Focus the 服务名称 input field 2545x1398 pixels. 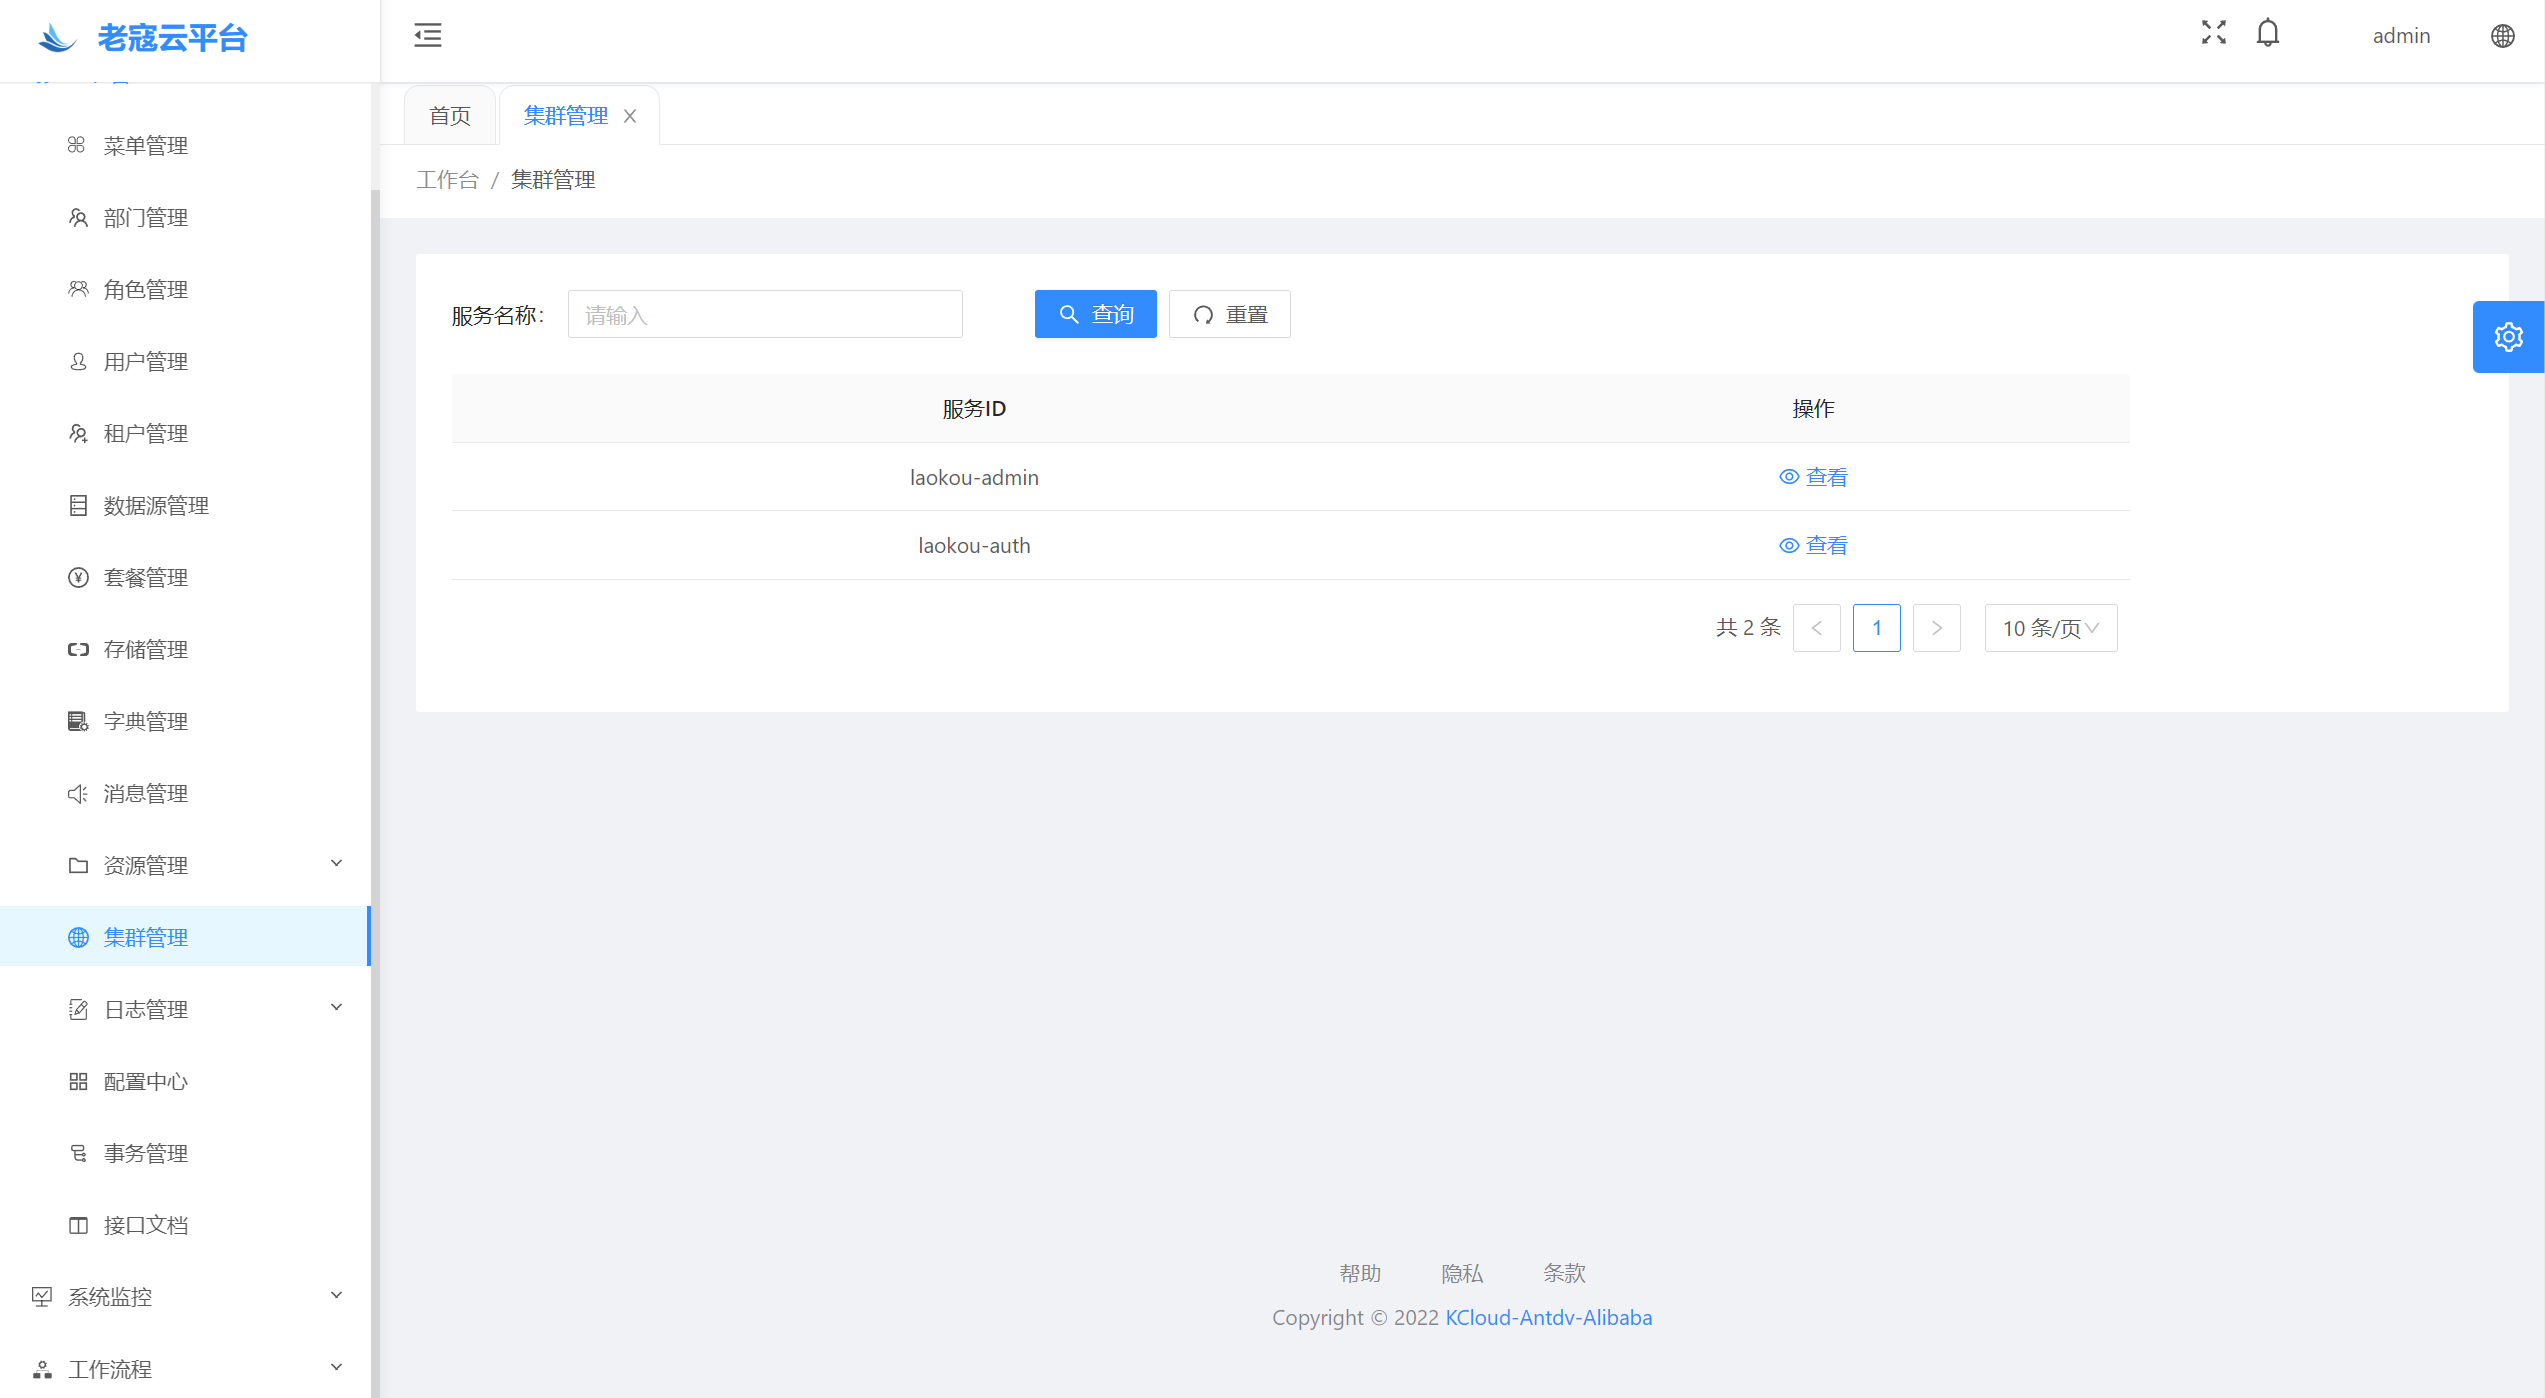click(x=765, y=315)
